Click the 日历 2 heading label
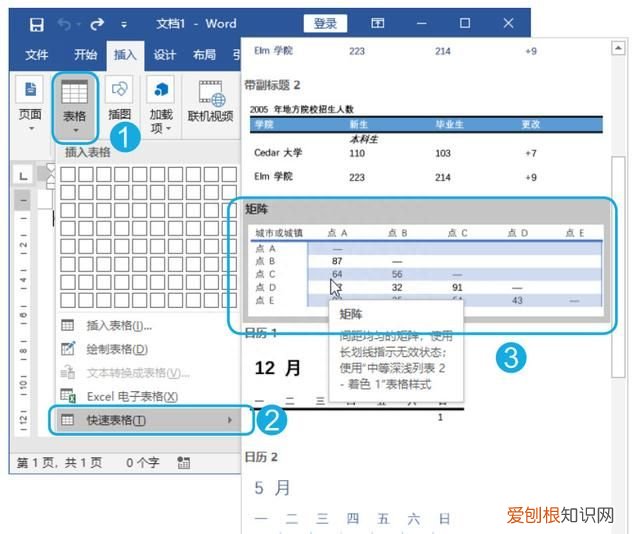Image resolution: width=640 pixels, height=534 pixels. (261, 457)
